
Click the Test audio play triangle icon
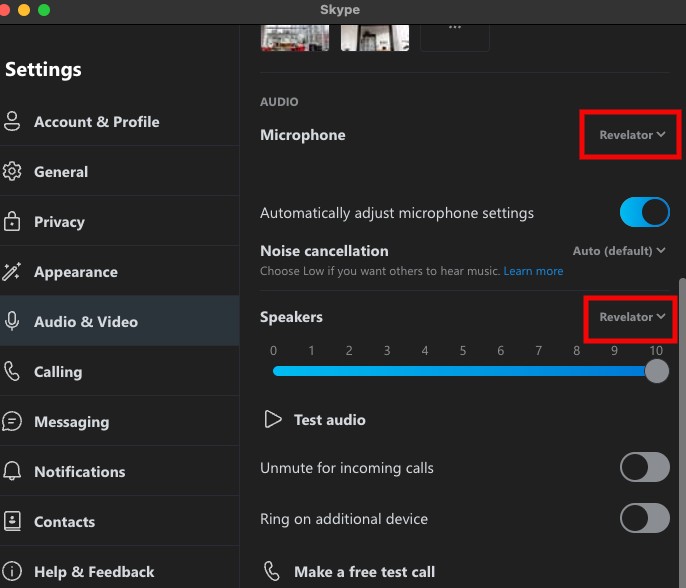(273, 419)
